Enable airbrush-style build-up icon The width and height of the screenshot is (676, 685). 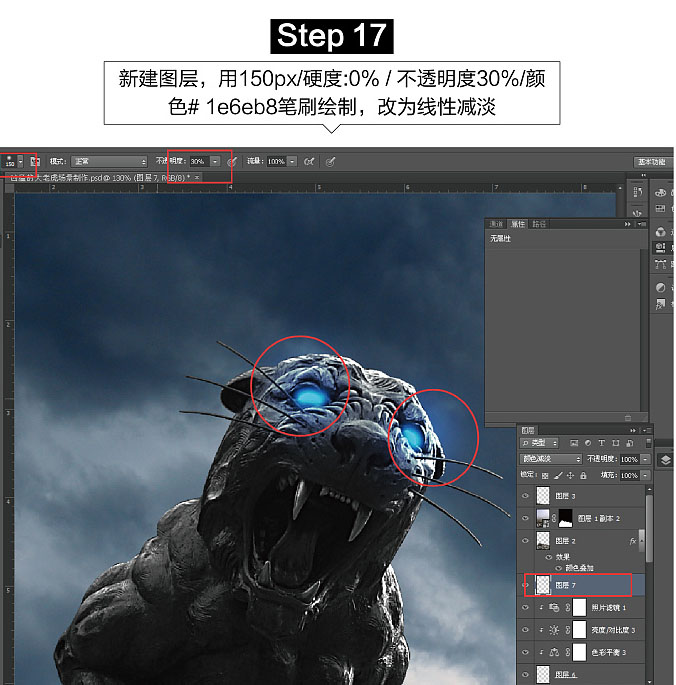point(309,162)
